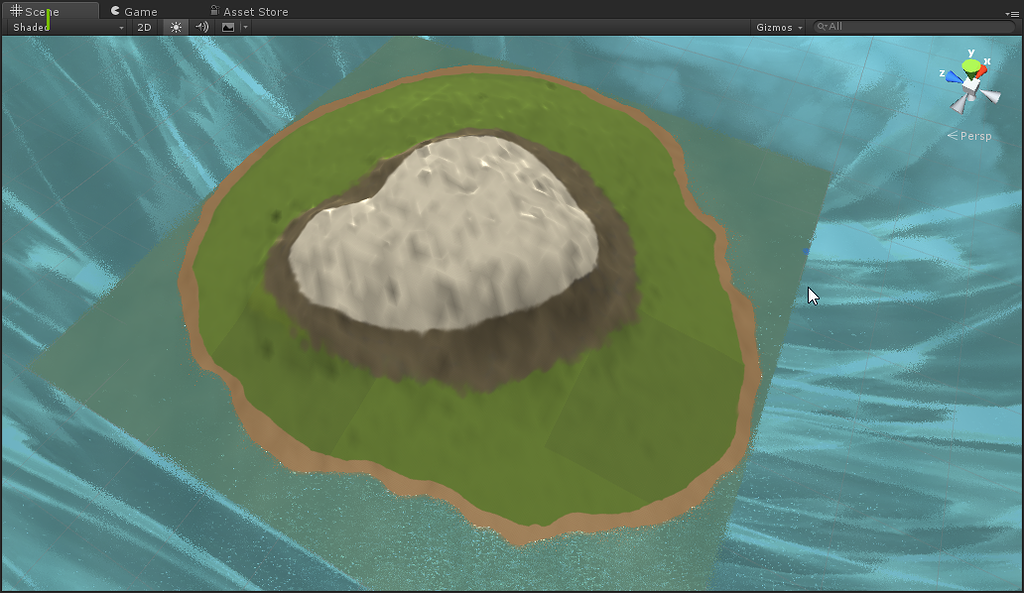Open the panel options hamburger icon at top right

tap(1014, 14)
